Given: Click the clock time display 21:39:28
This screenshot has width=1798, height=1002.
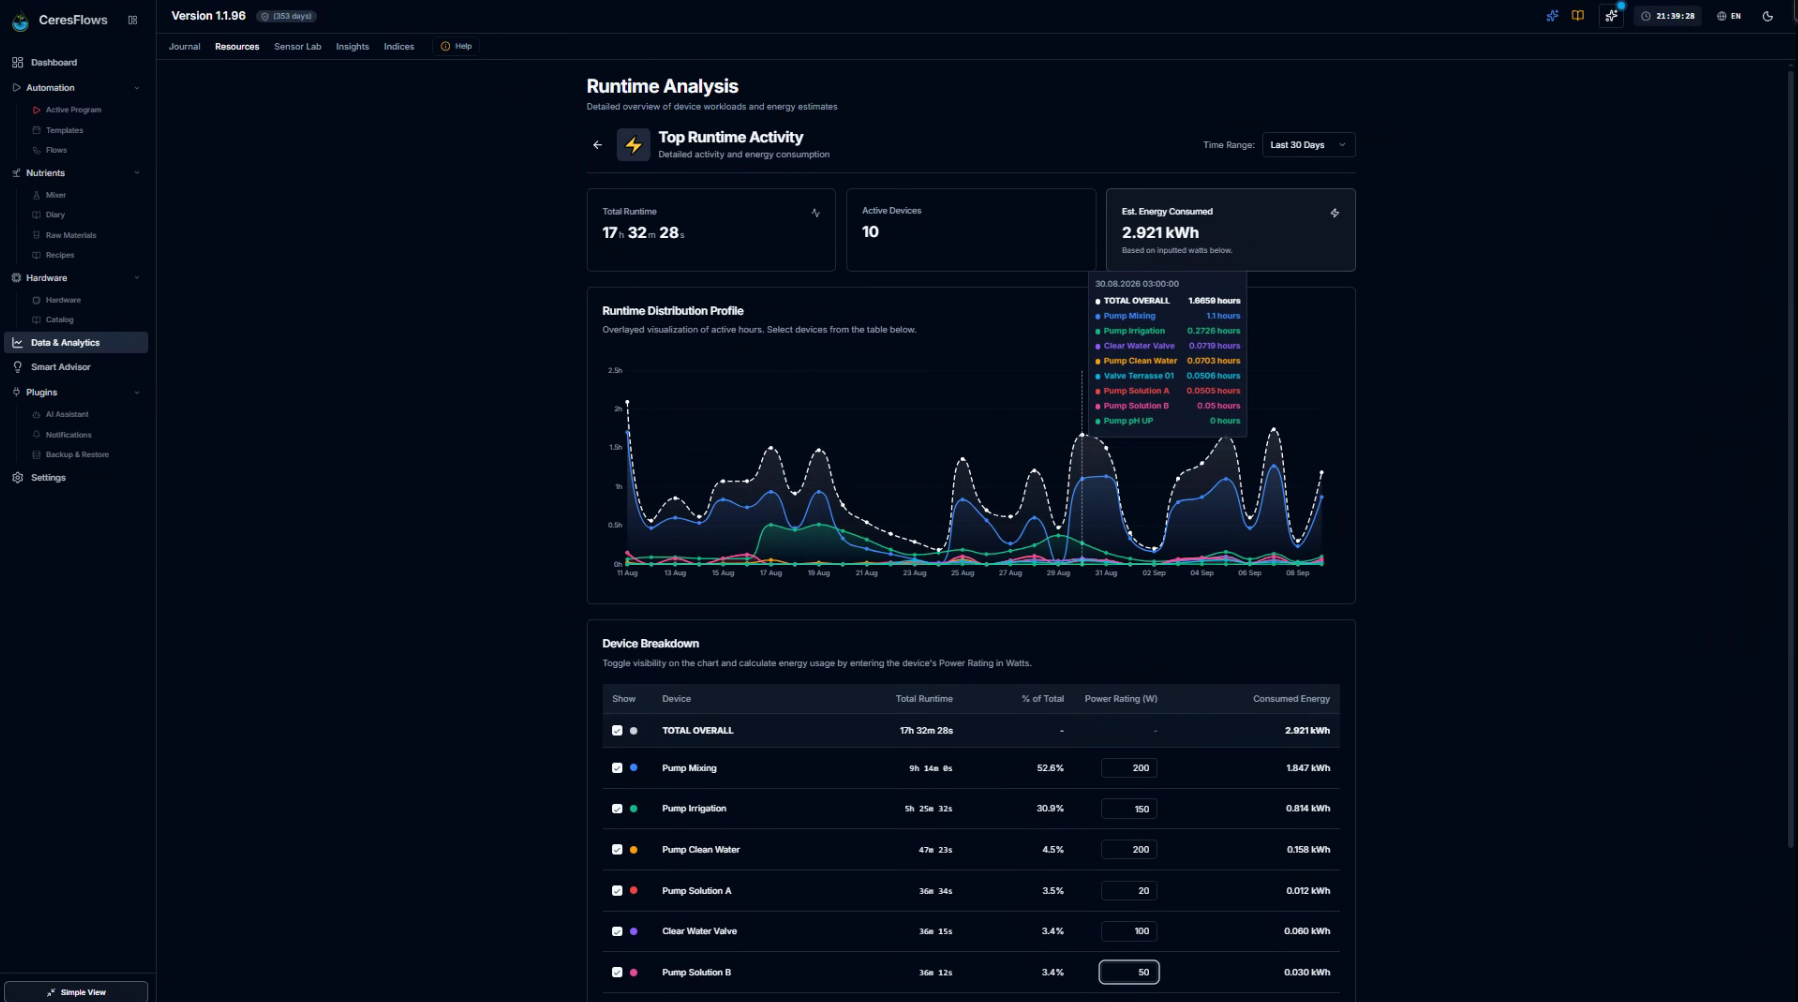Looking at the screenshot, I should click(x=1668, y=16).
